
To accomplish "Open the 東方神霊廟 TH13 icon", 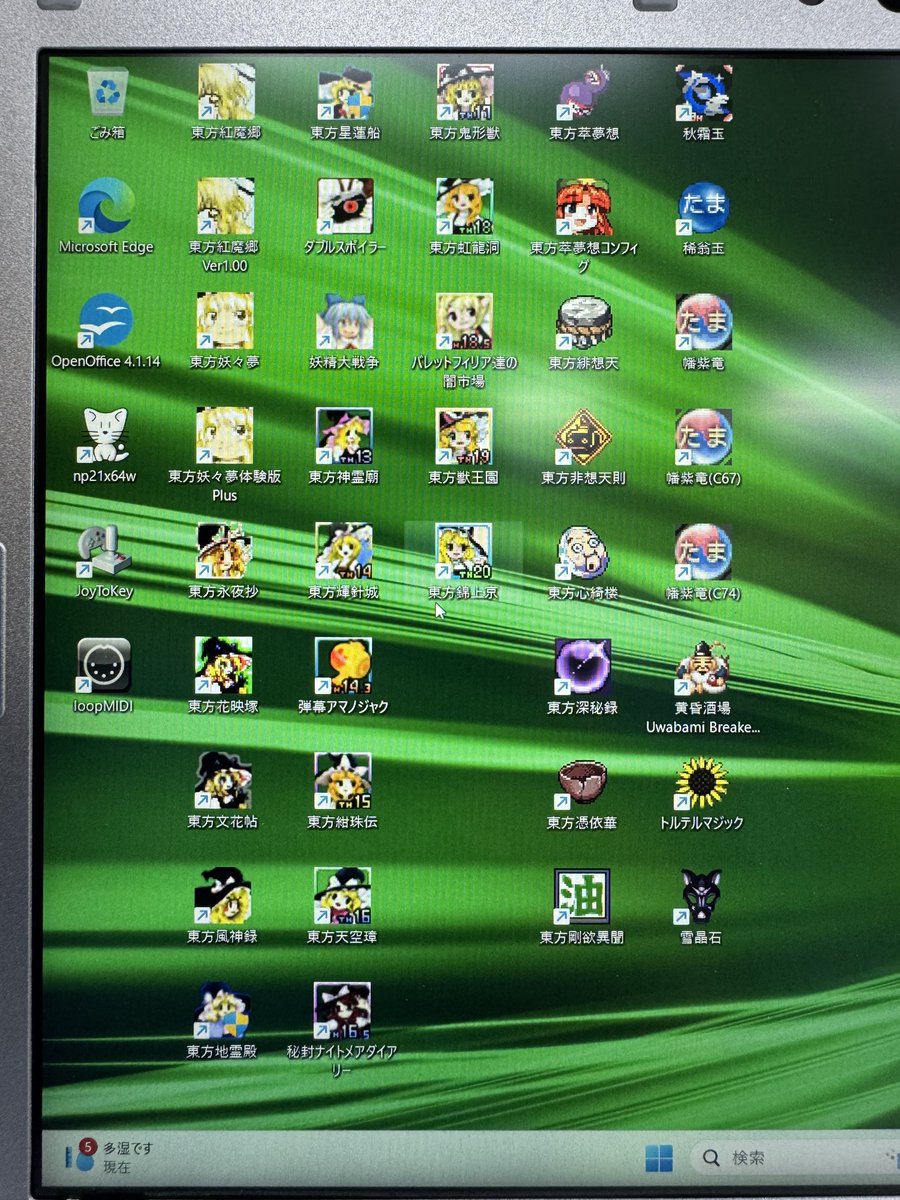I will coord(344,435).
